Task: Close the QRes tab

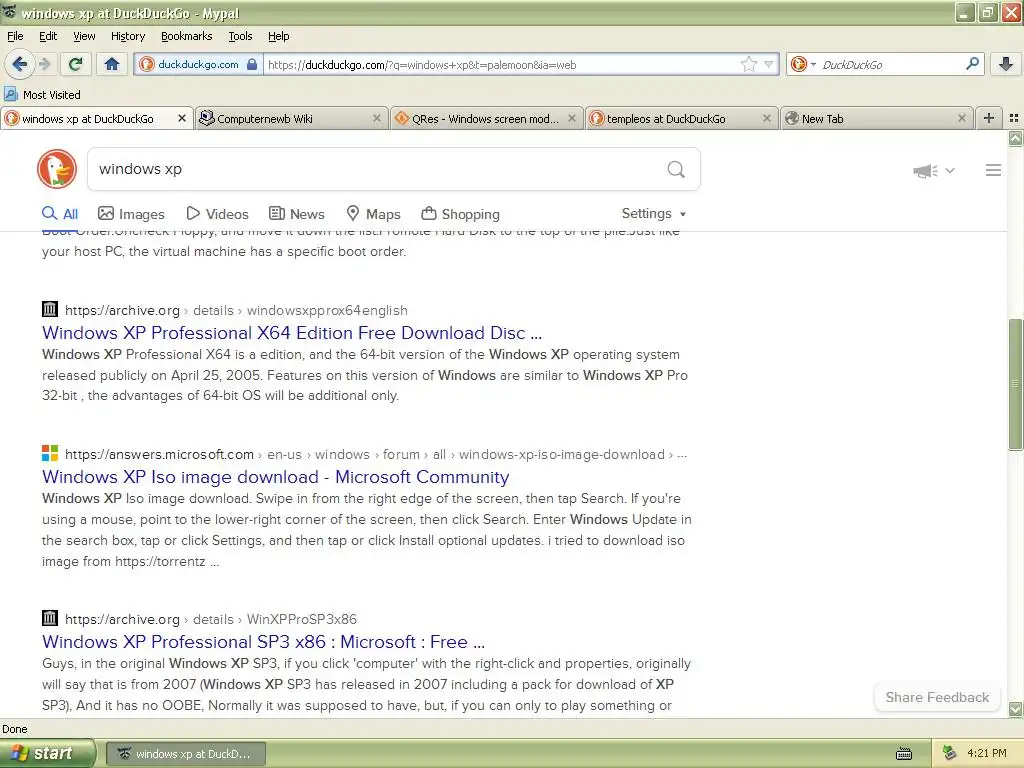Action: coord(572,118)
